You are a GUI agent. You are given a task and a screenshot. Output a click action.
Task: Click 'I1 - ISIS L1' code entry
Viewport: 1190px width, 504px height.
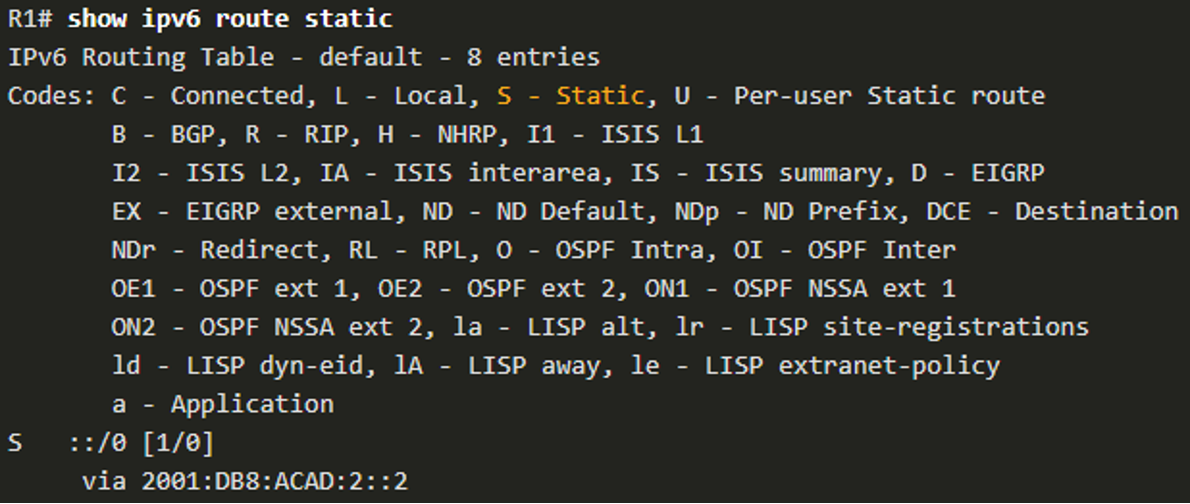tap(630, 134)
